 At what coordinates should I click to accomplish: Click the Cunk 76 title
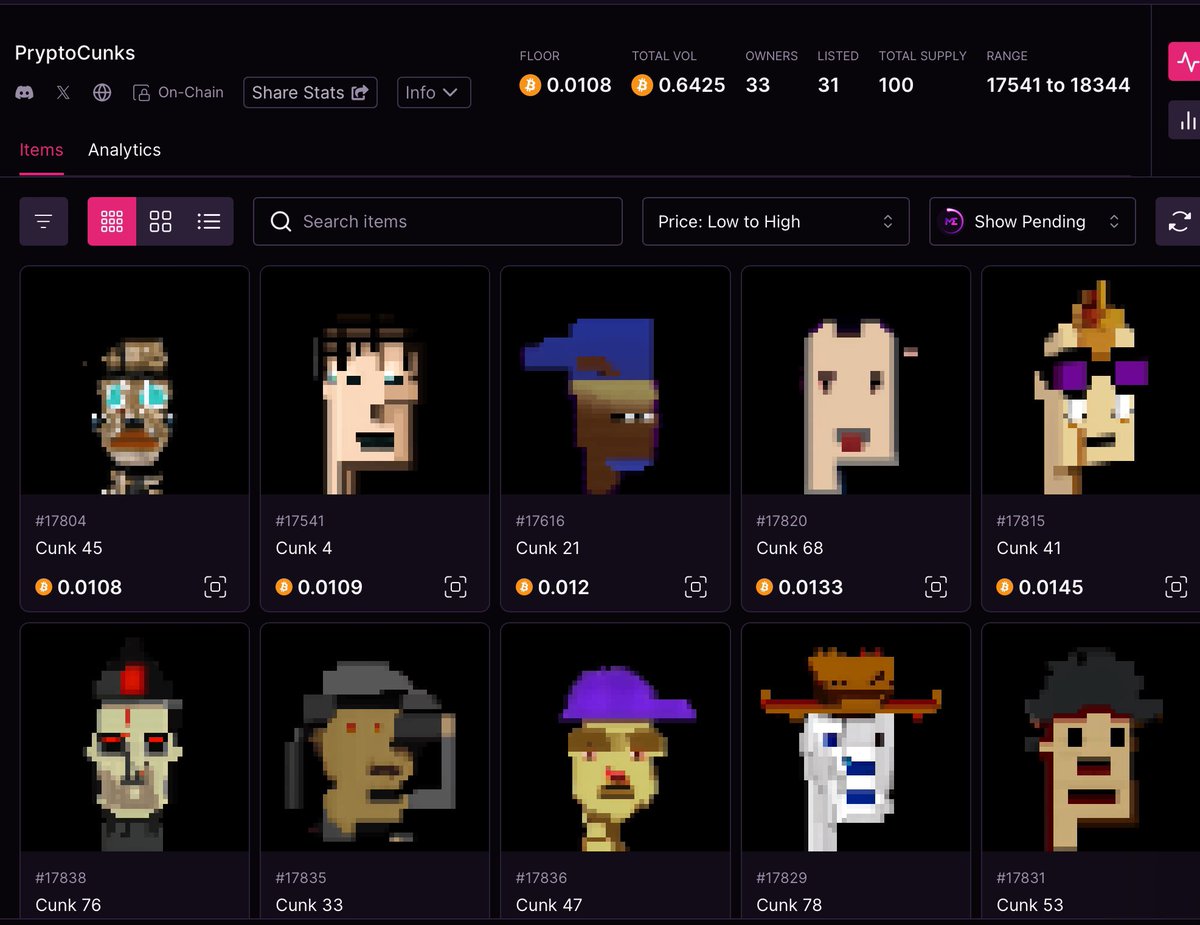(69, 905)
